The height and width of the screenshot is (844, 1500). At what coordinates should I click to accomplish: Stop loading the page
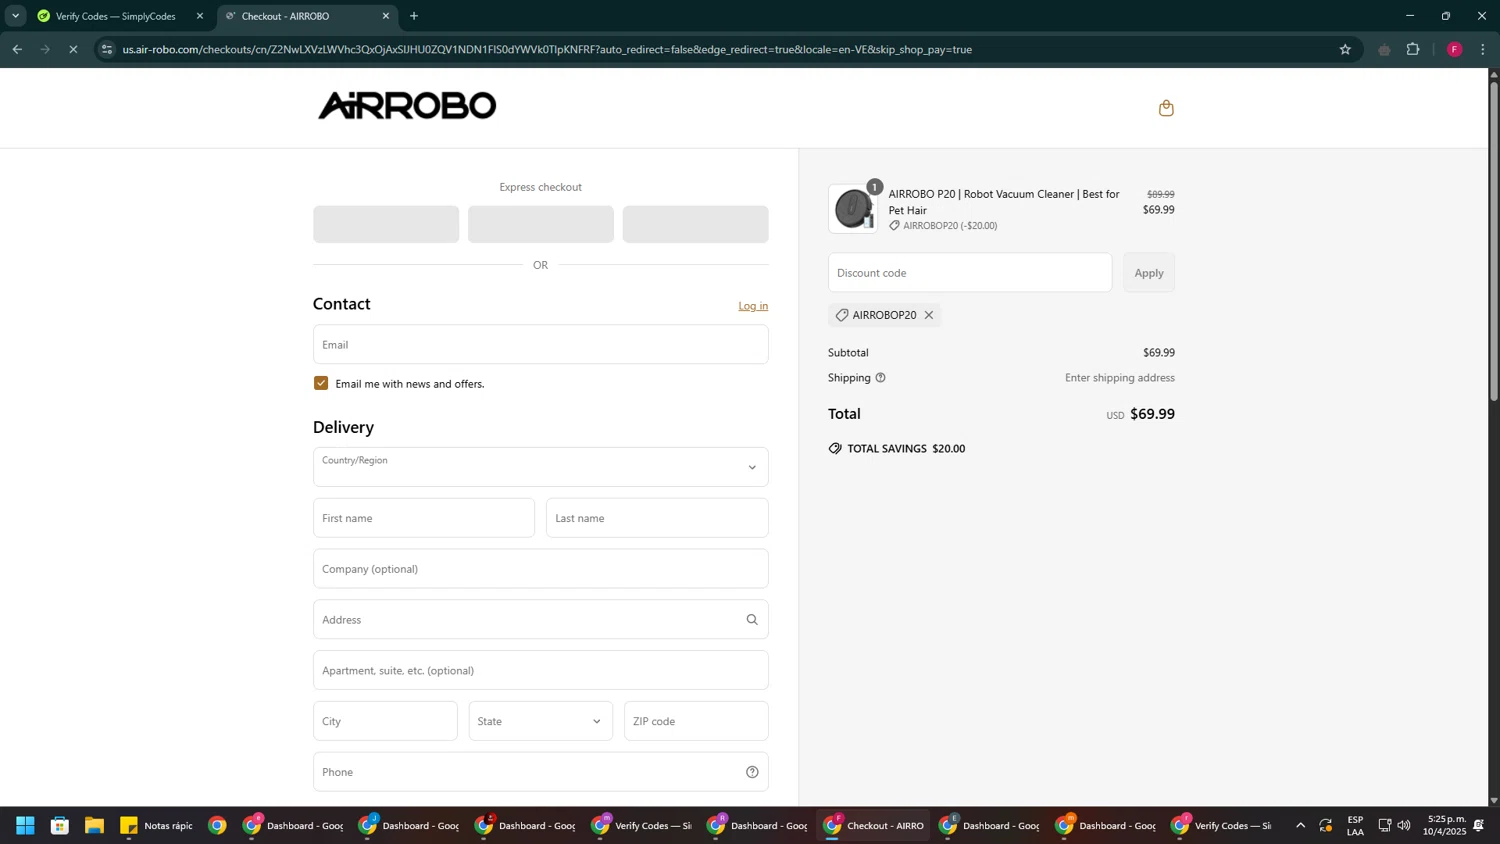[x=73, y=49]
